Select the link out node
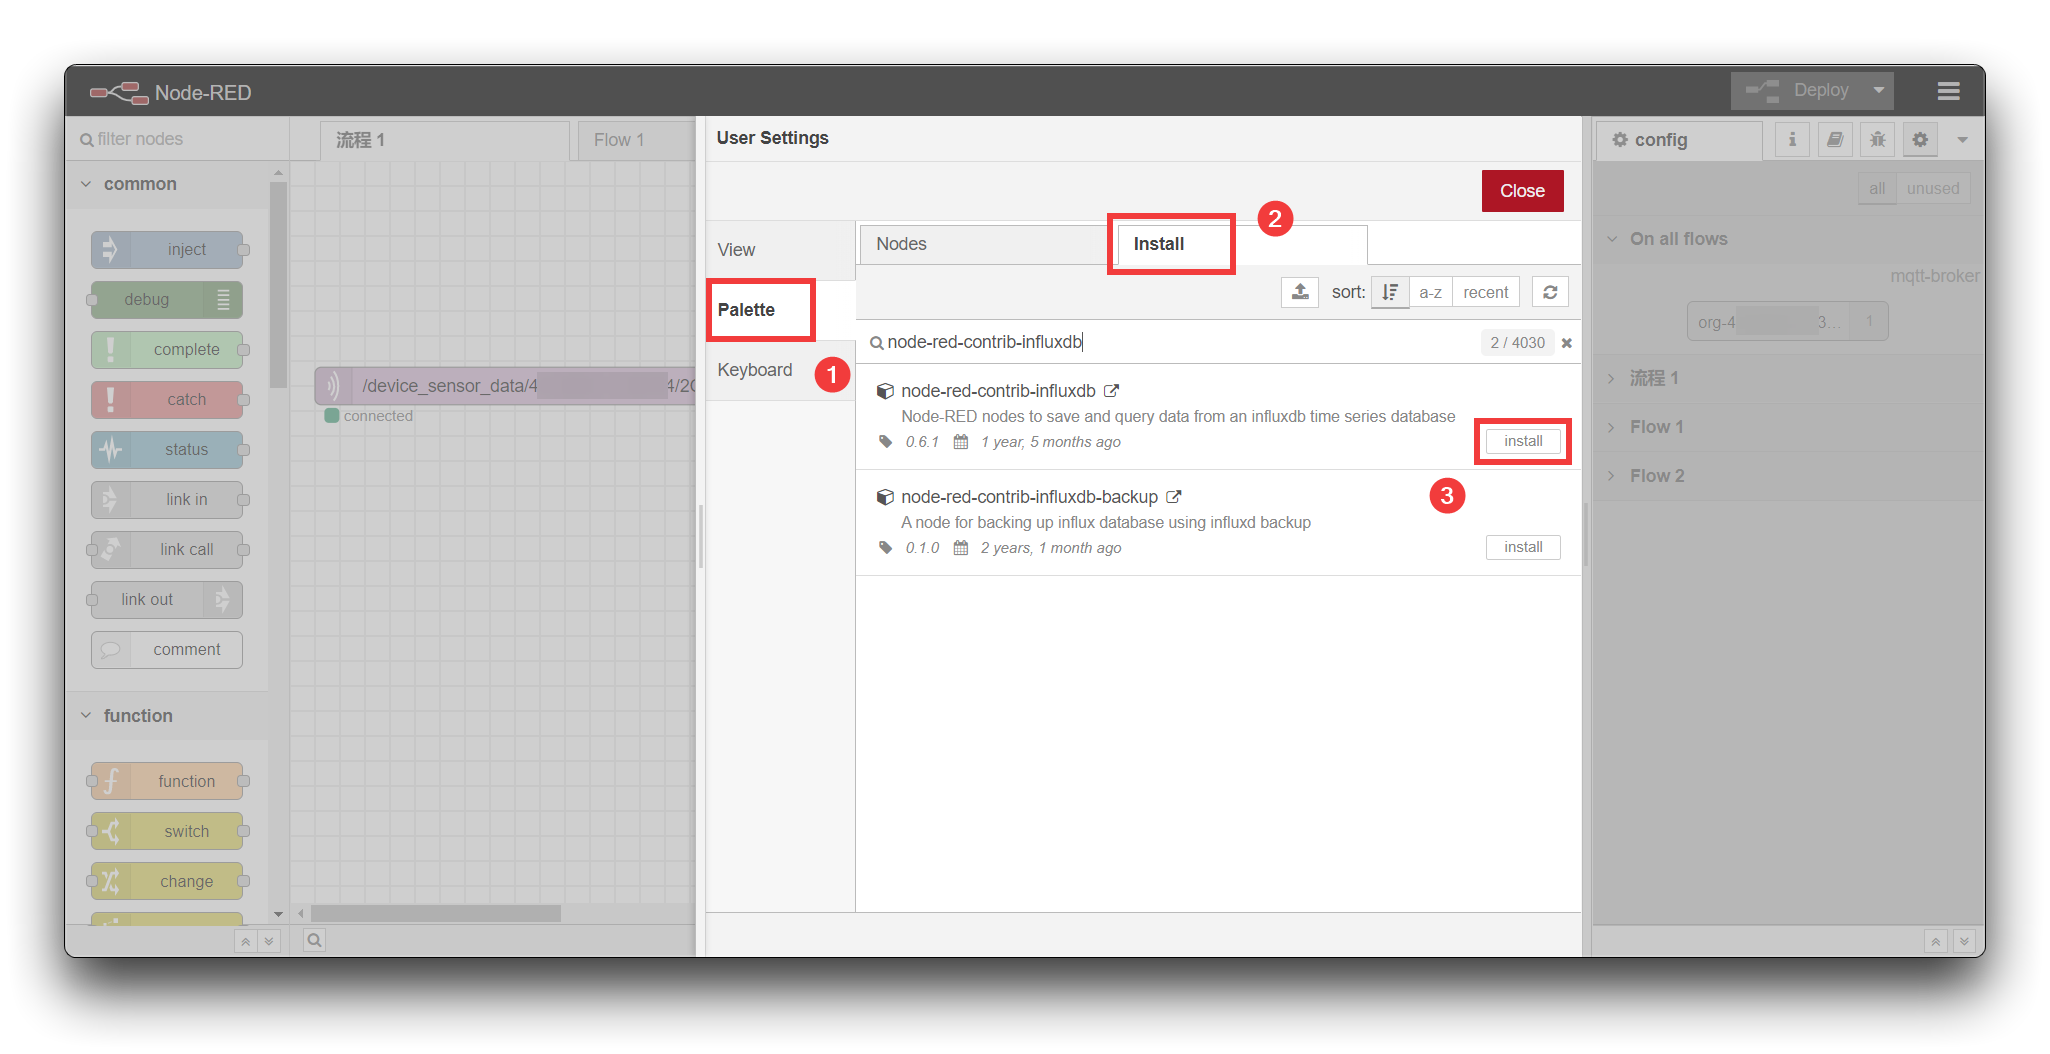 (x=167, y=600)
